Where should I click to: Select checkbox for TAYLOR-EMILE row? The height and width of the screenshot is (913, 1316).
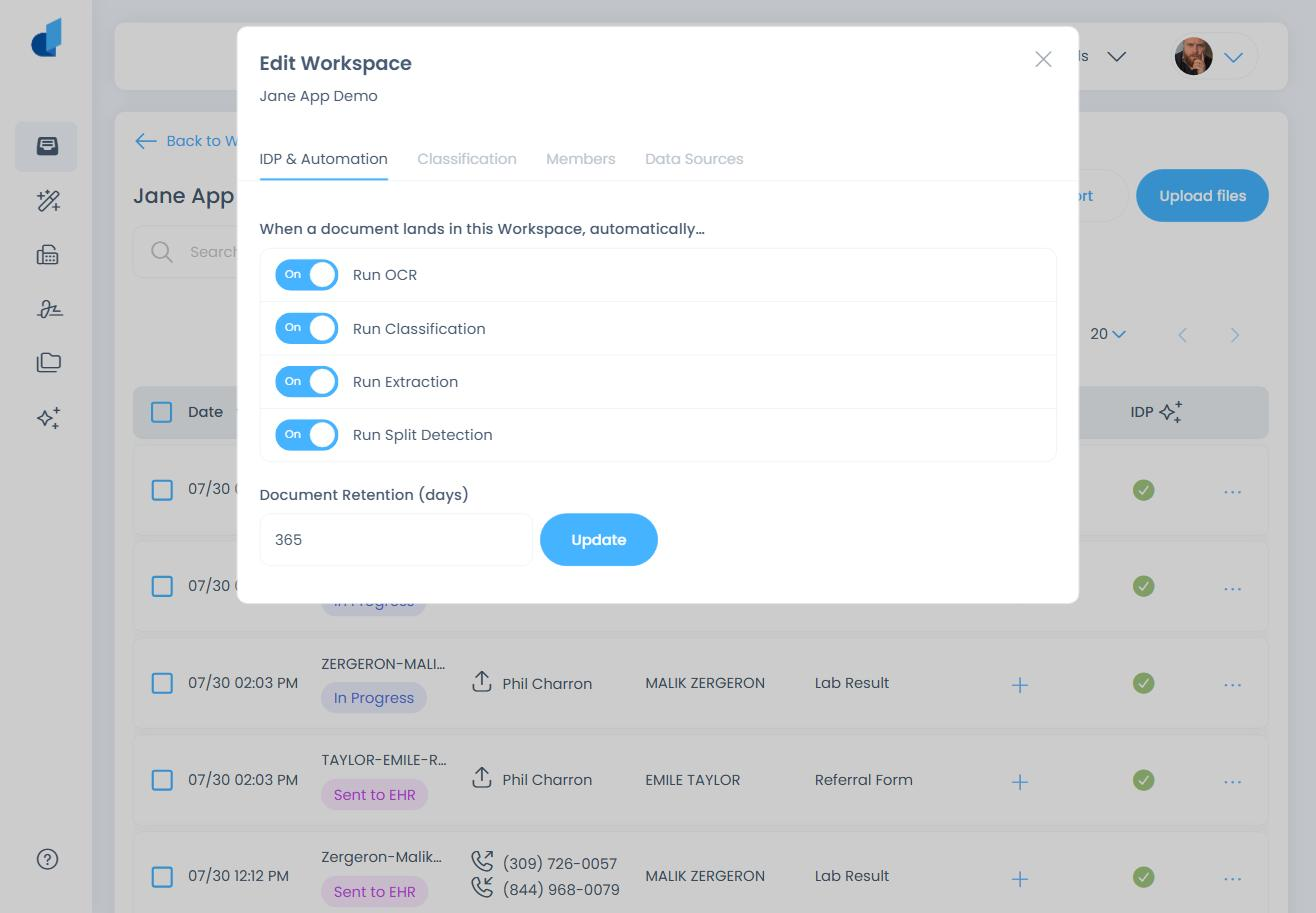point(162,780)
